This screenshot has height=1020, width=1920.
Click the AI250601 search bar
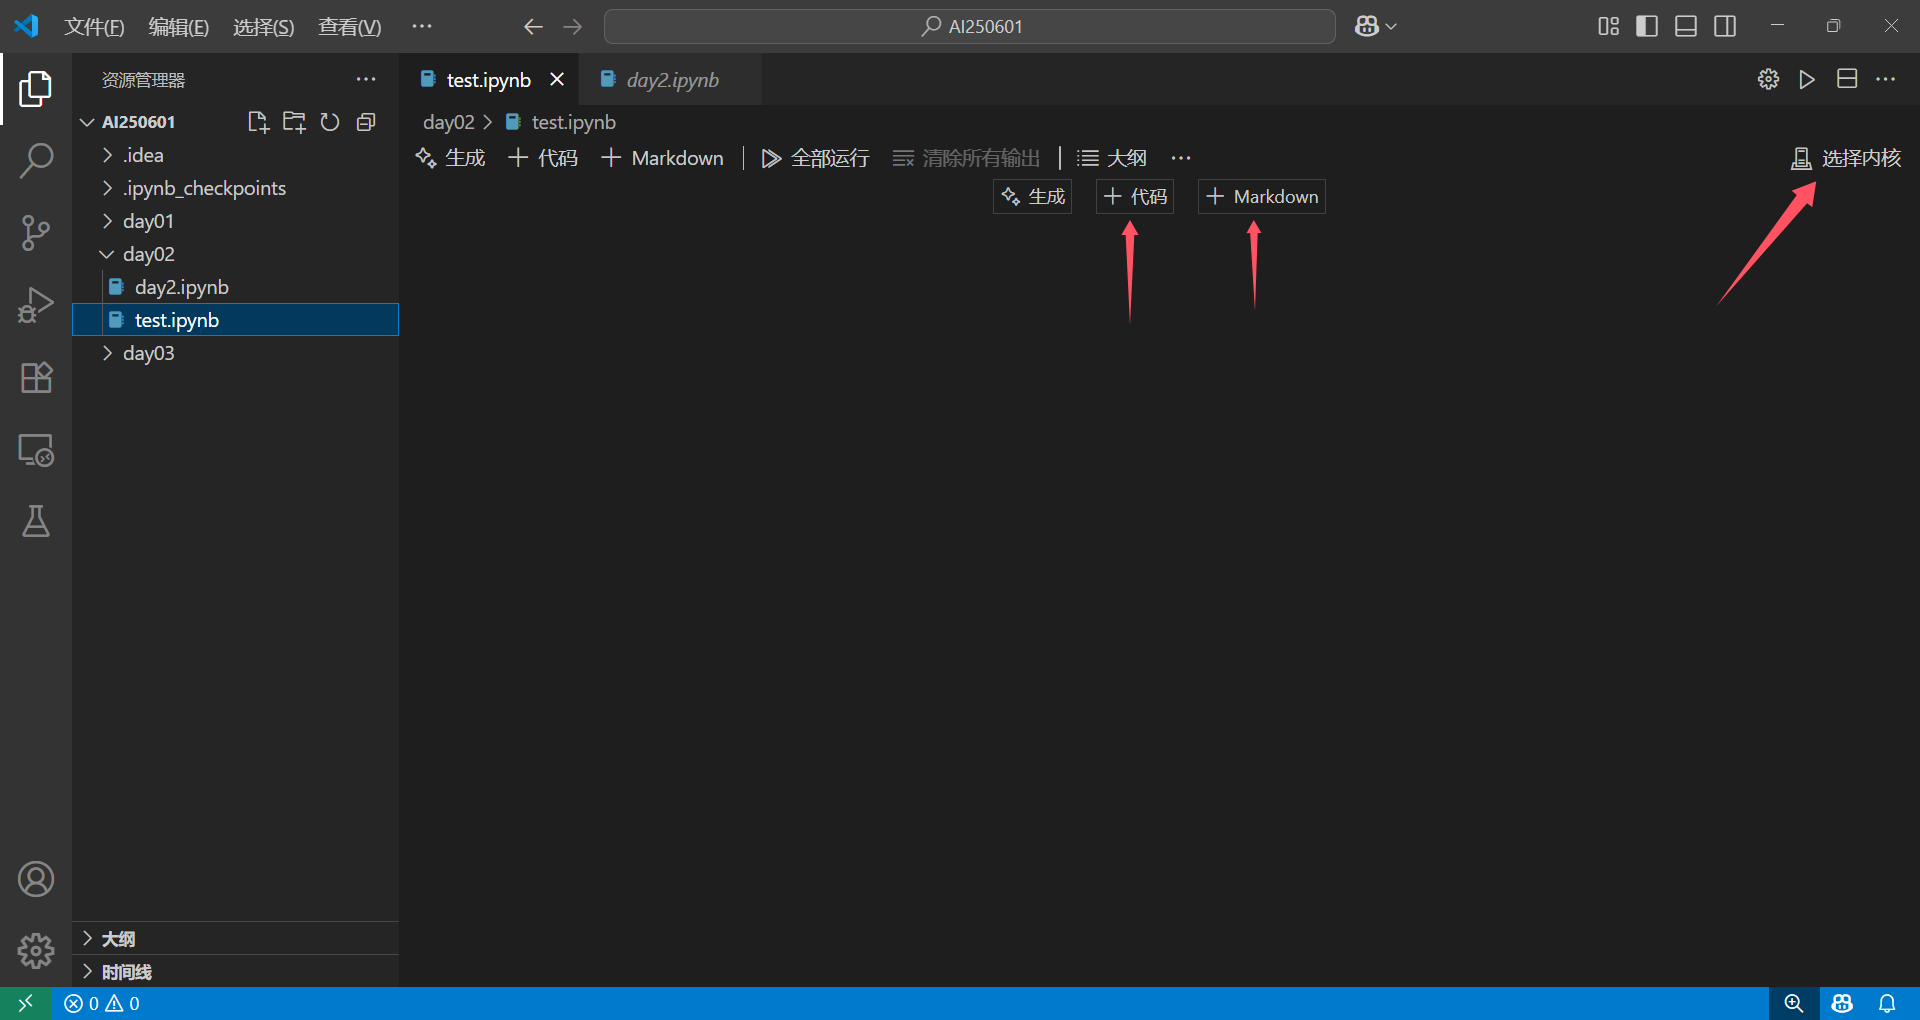968,26
